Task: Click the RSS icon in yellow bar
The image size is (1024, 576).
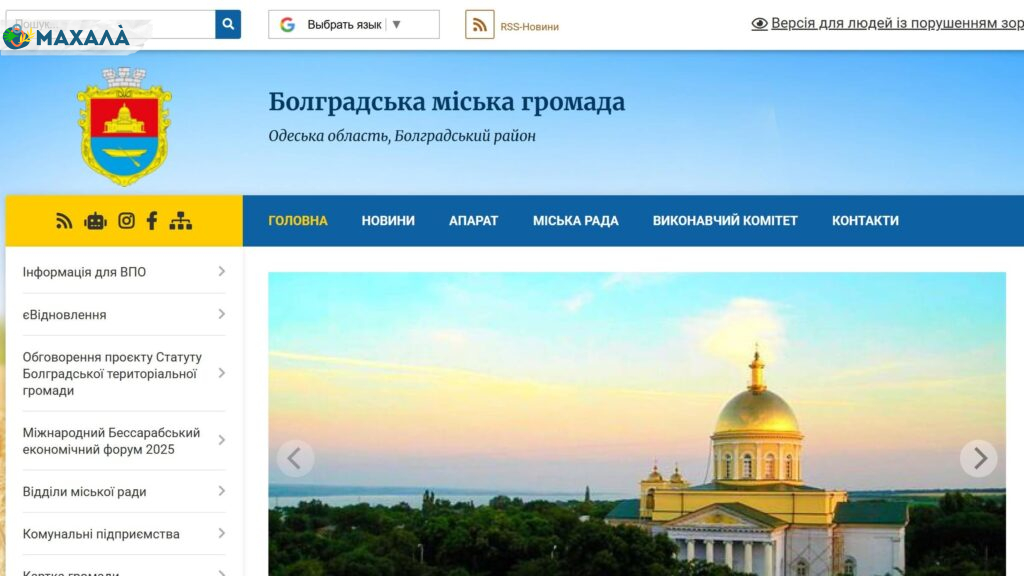Action: (64, 221)
